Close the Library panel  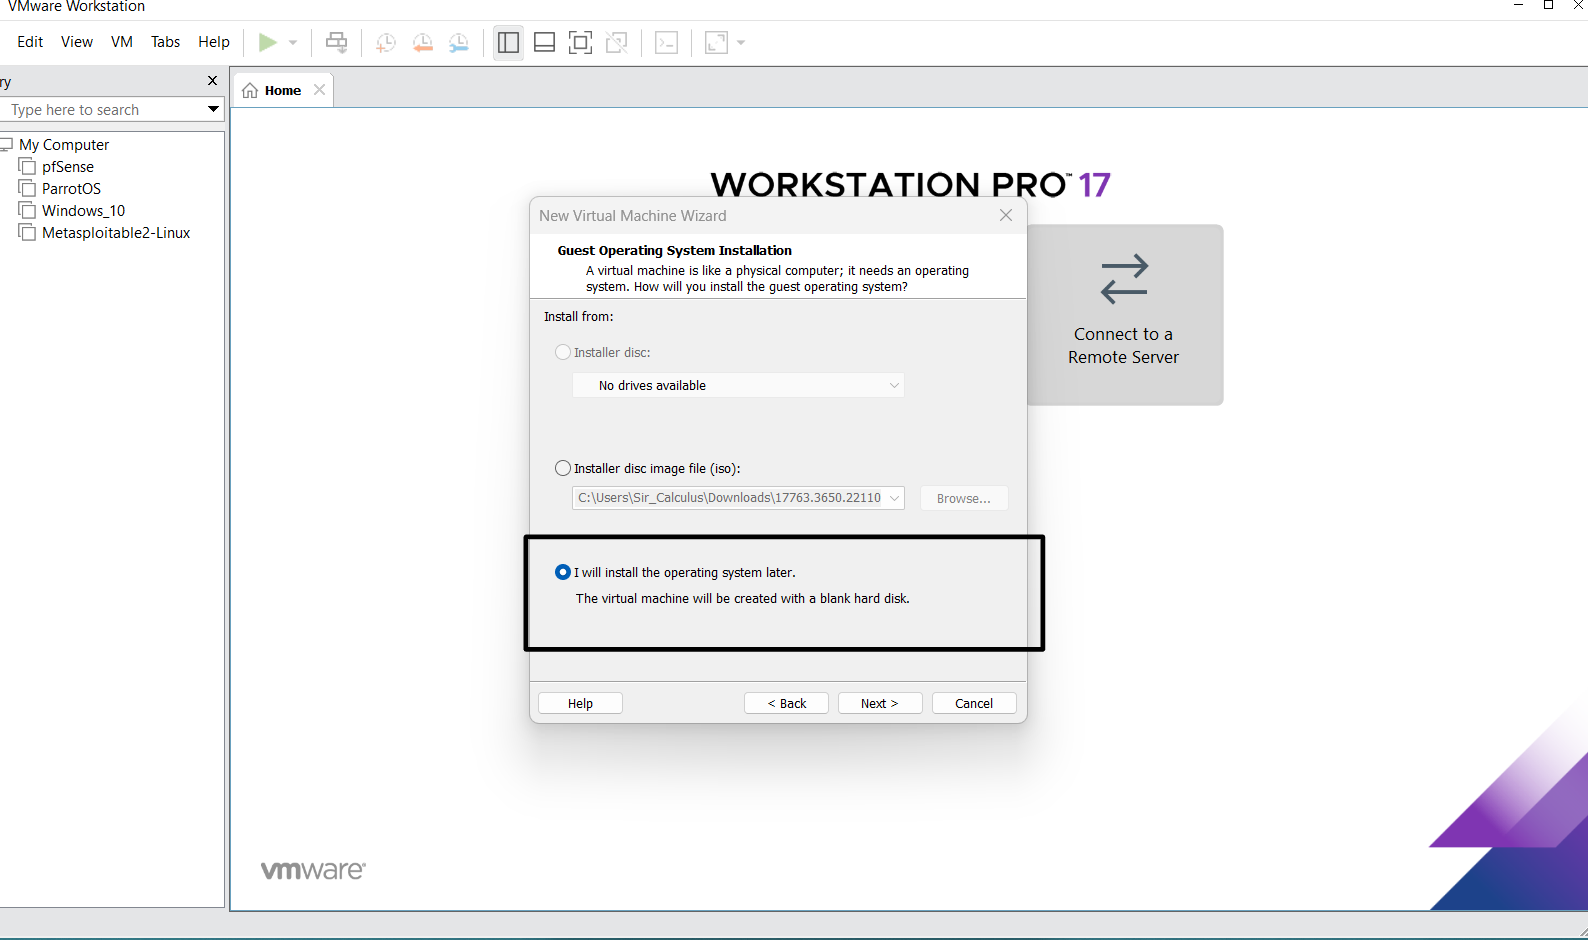point(212,81)
